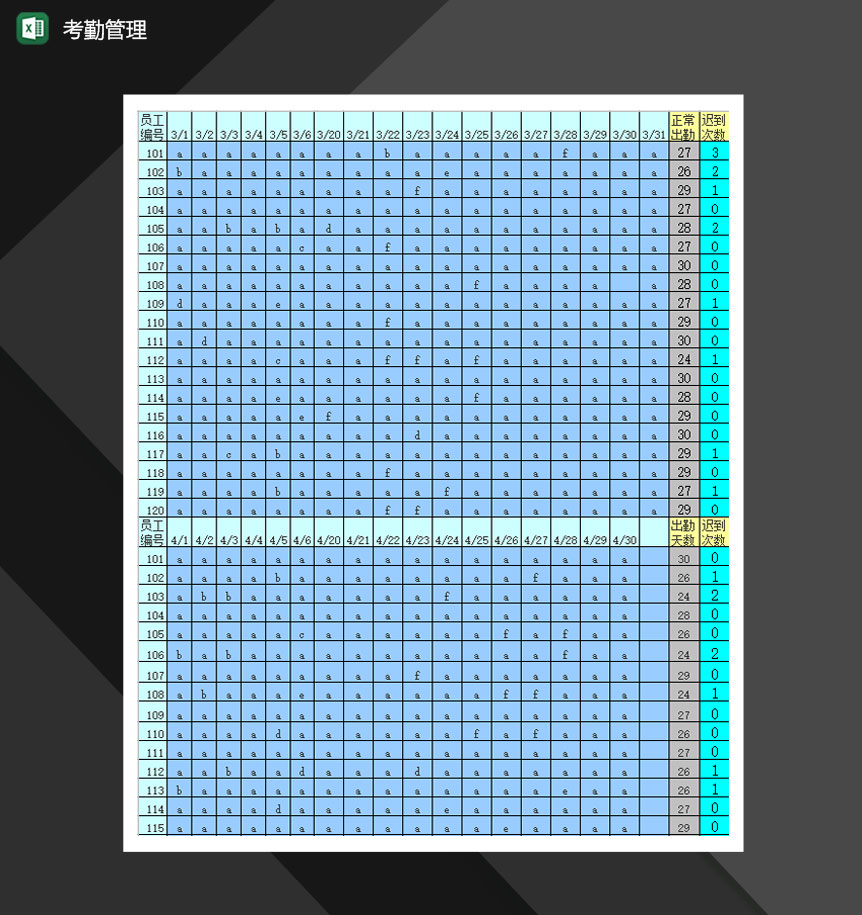Click employee 101 in March table
Viewport: 862px width, 915px height.
[153, 153]
